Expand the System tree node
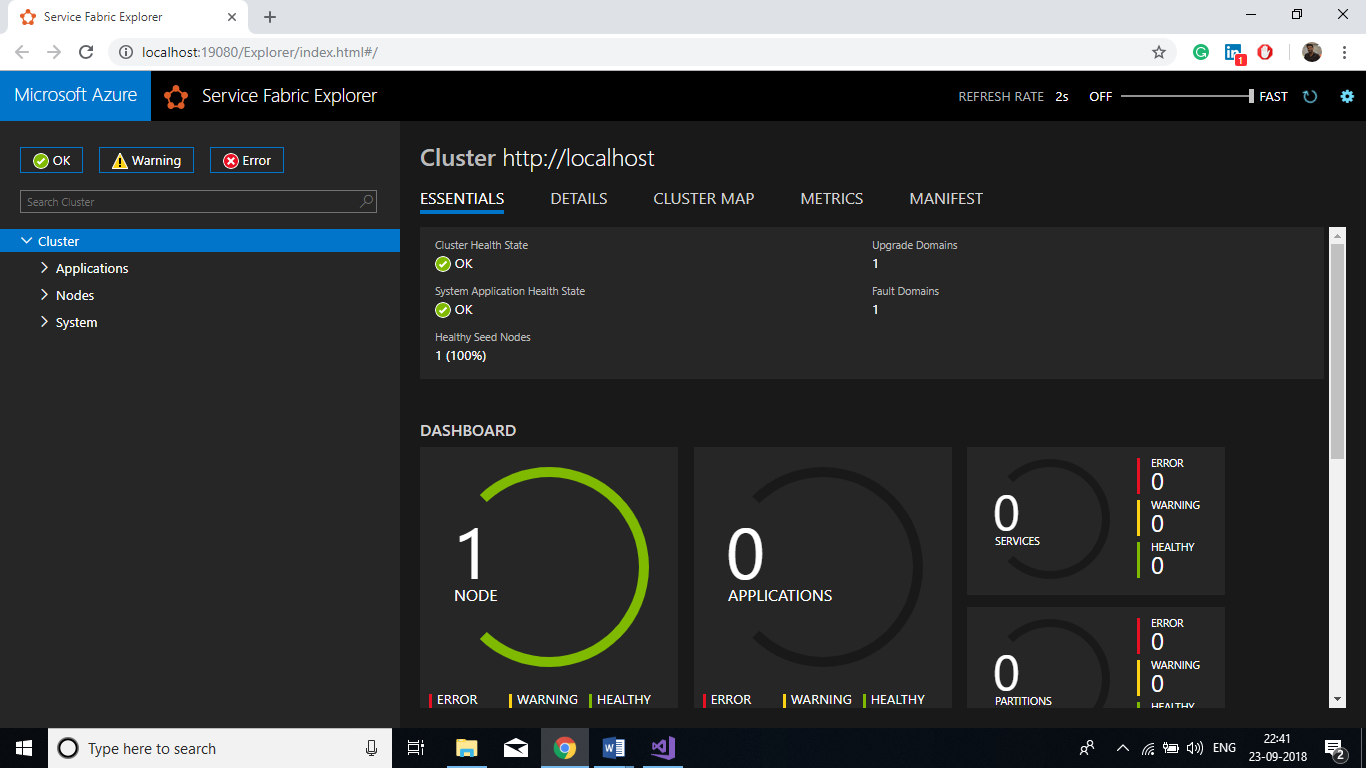The height and width of the screenshot is (768, 1366). 45,322
